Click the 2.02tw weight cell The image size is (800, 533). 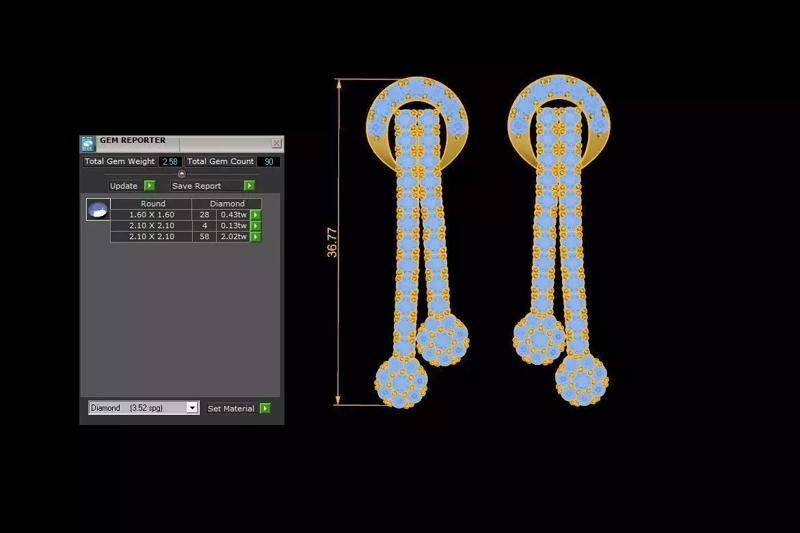(234, 237)
